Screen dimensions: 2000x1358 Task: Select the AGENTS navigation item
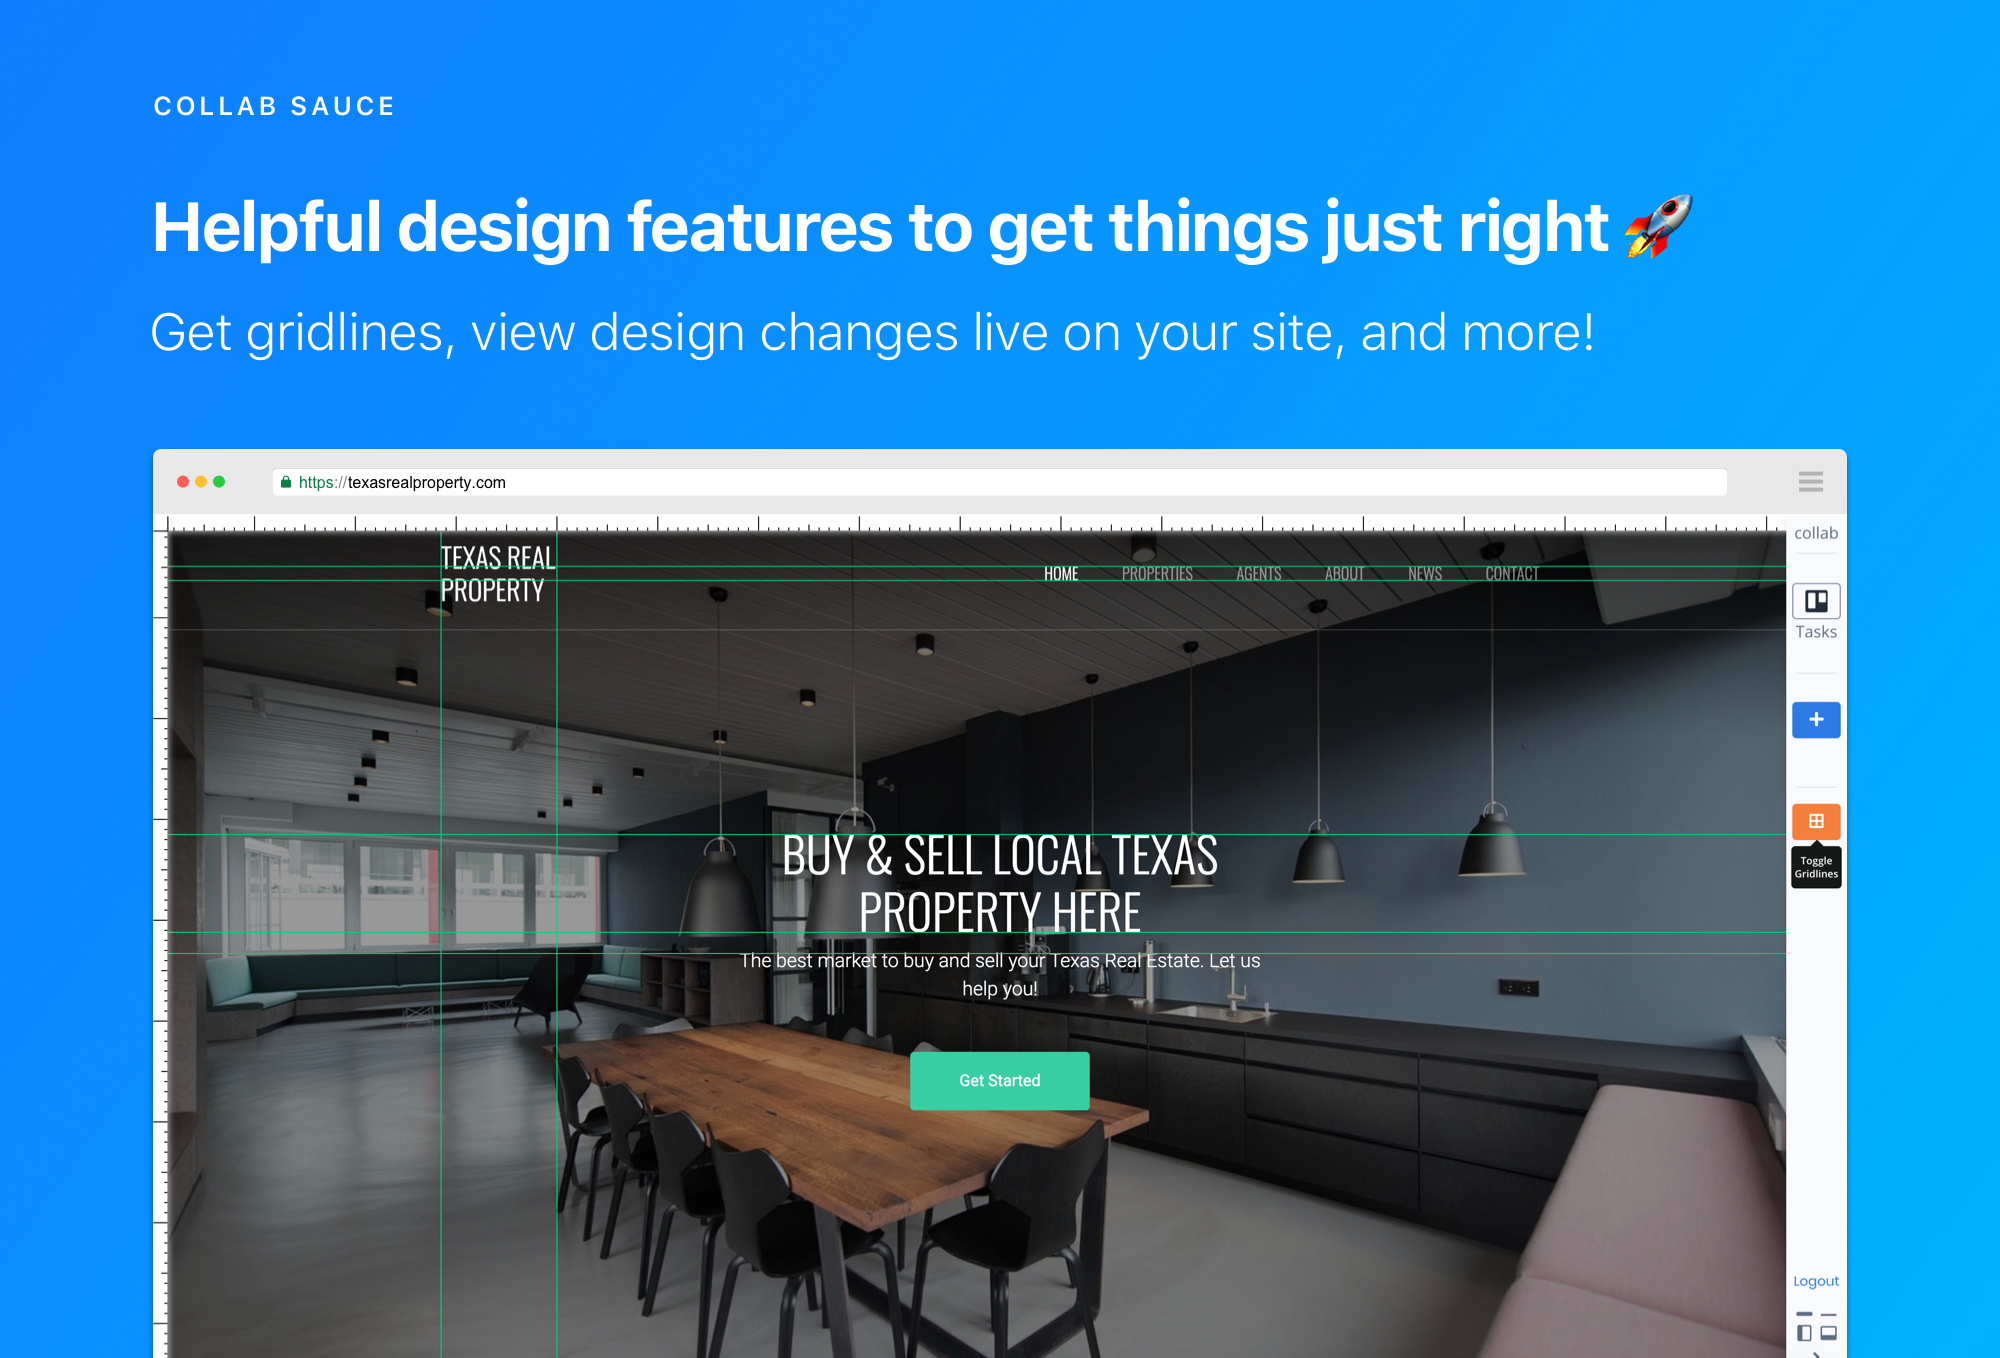1258,574
